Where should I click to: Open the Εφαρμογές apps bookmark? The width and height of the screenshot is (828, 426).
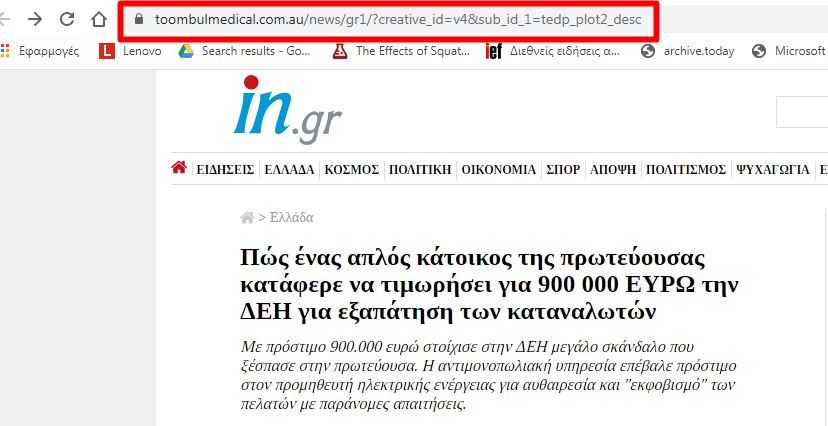click(x=40, y=51)
